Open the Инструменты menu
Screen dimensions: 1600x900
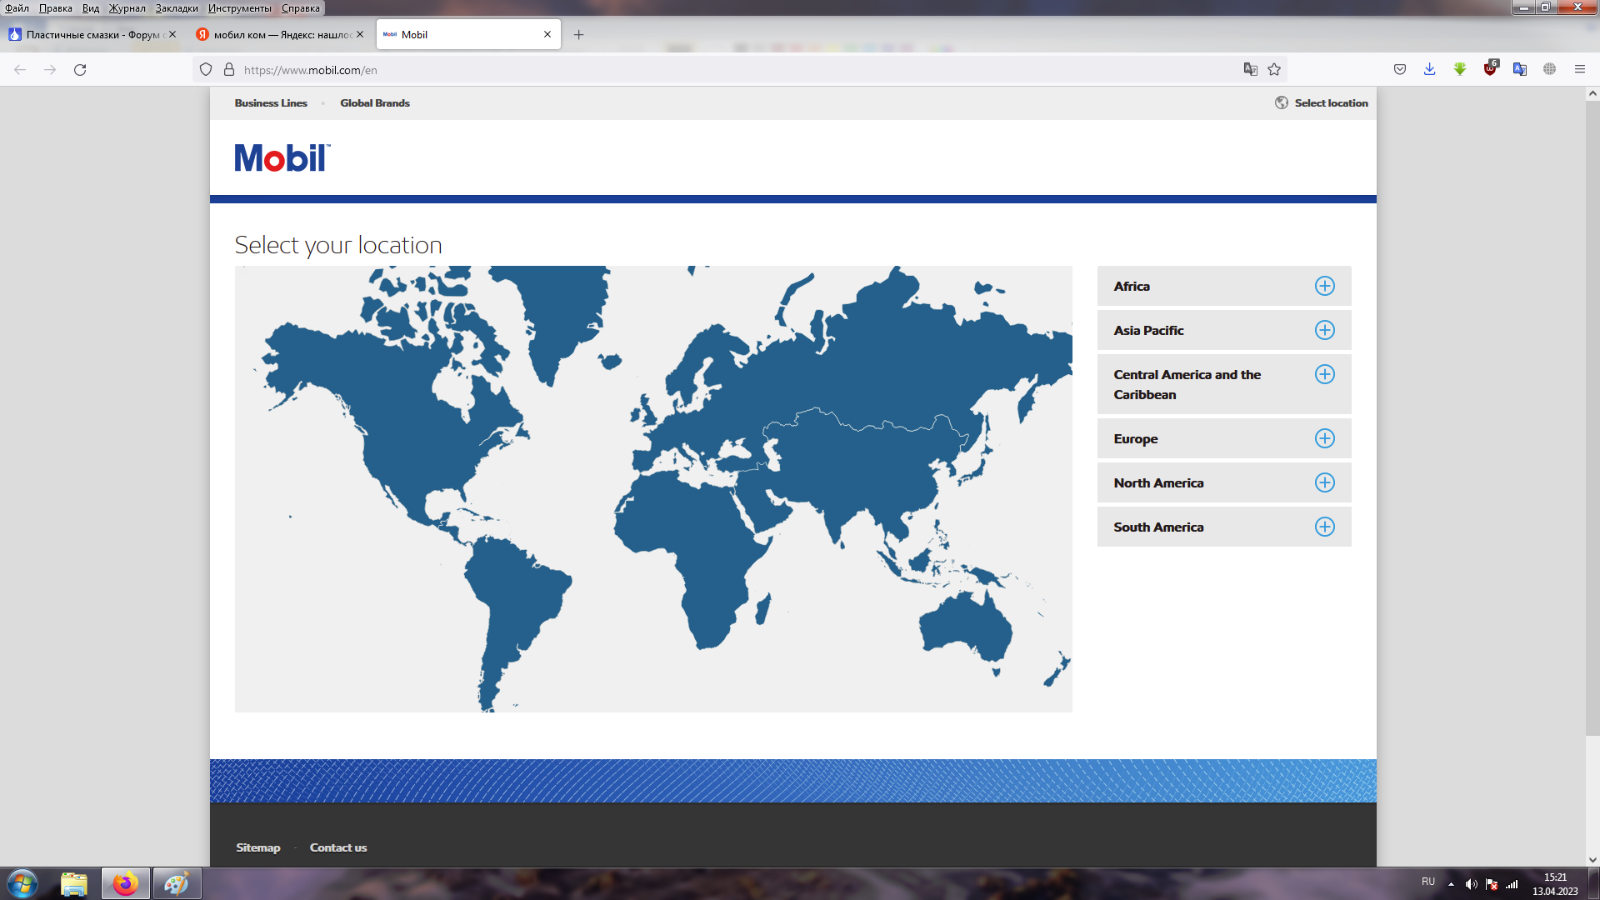click(x=240, y=8)
